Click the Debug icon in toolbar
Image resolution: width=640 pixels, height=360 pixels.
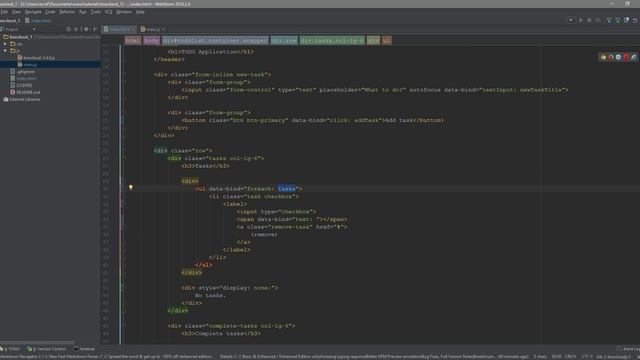coord(589,20)
